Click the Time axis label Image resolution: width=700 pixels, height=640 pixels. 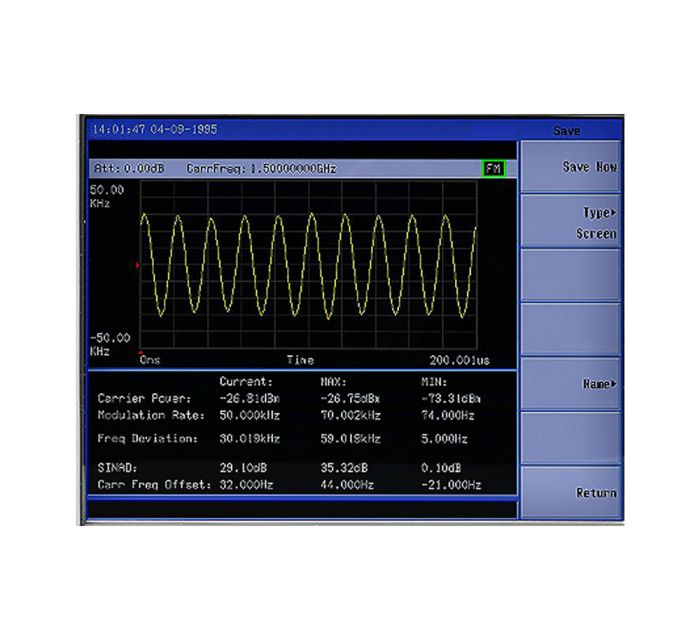(x=300, y=360)
